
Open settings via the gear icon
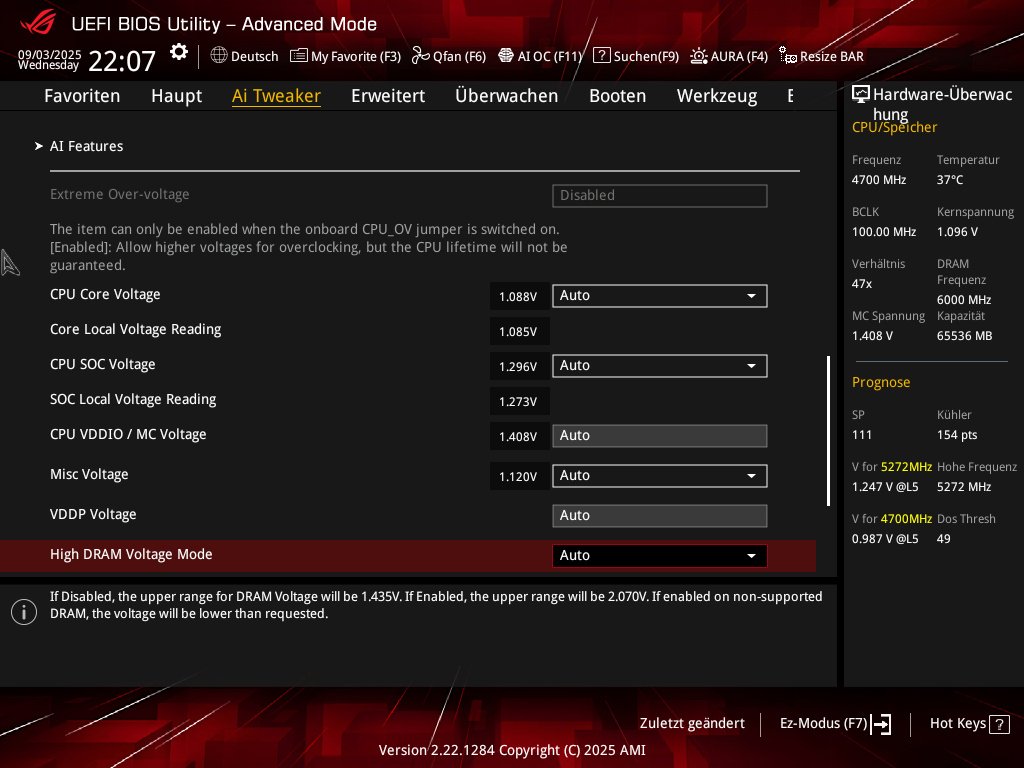pos(179,52)
